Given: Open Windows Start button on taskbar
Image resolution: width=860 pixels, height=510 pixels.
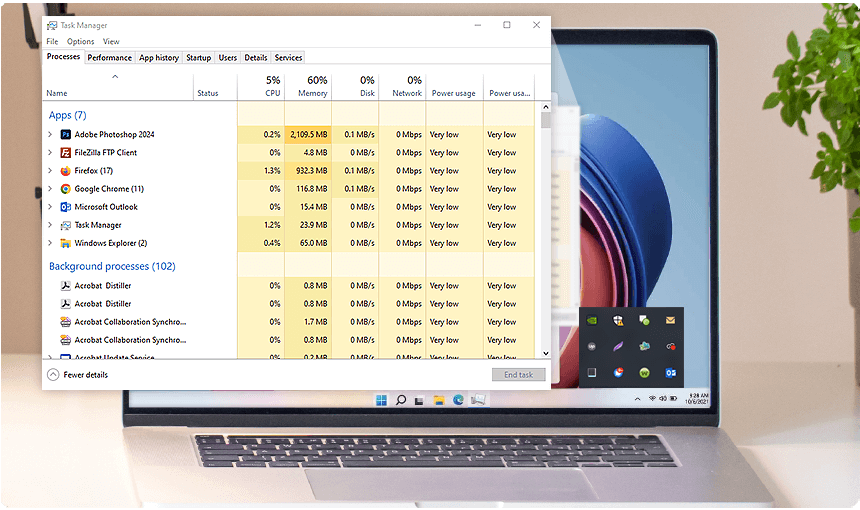Looking at the screenshot, I should pyautogui.click(x=381, y=400).
